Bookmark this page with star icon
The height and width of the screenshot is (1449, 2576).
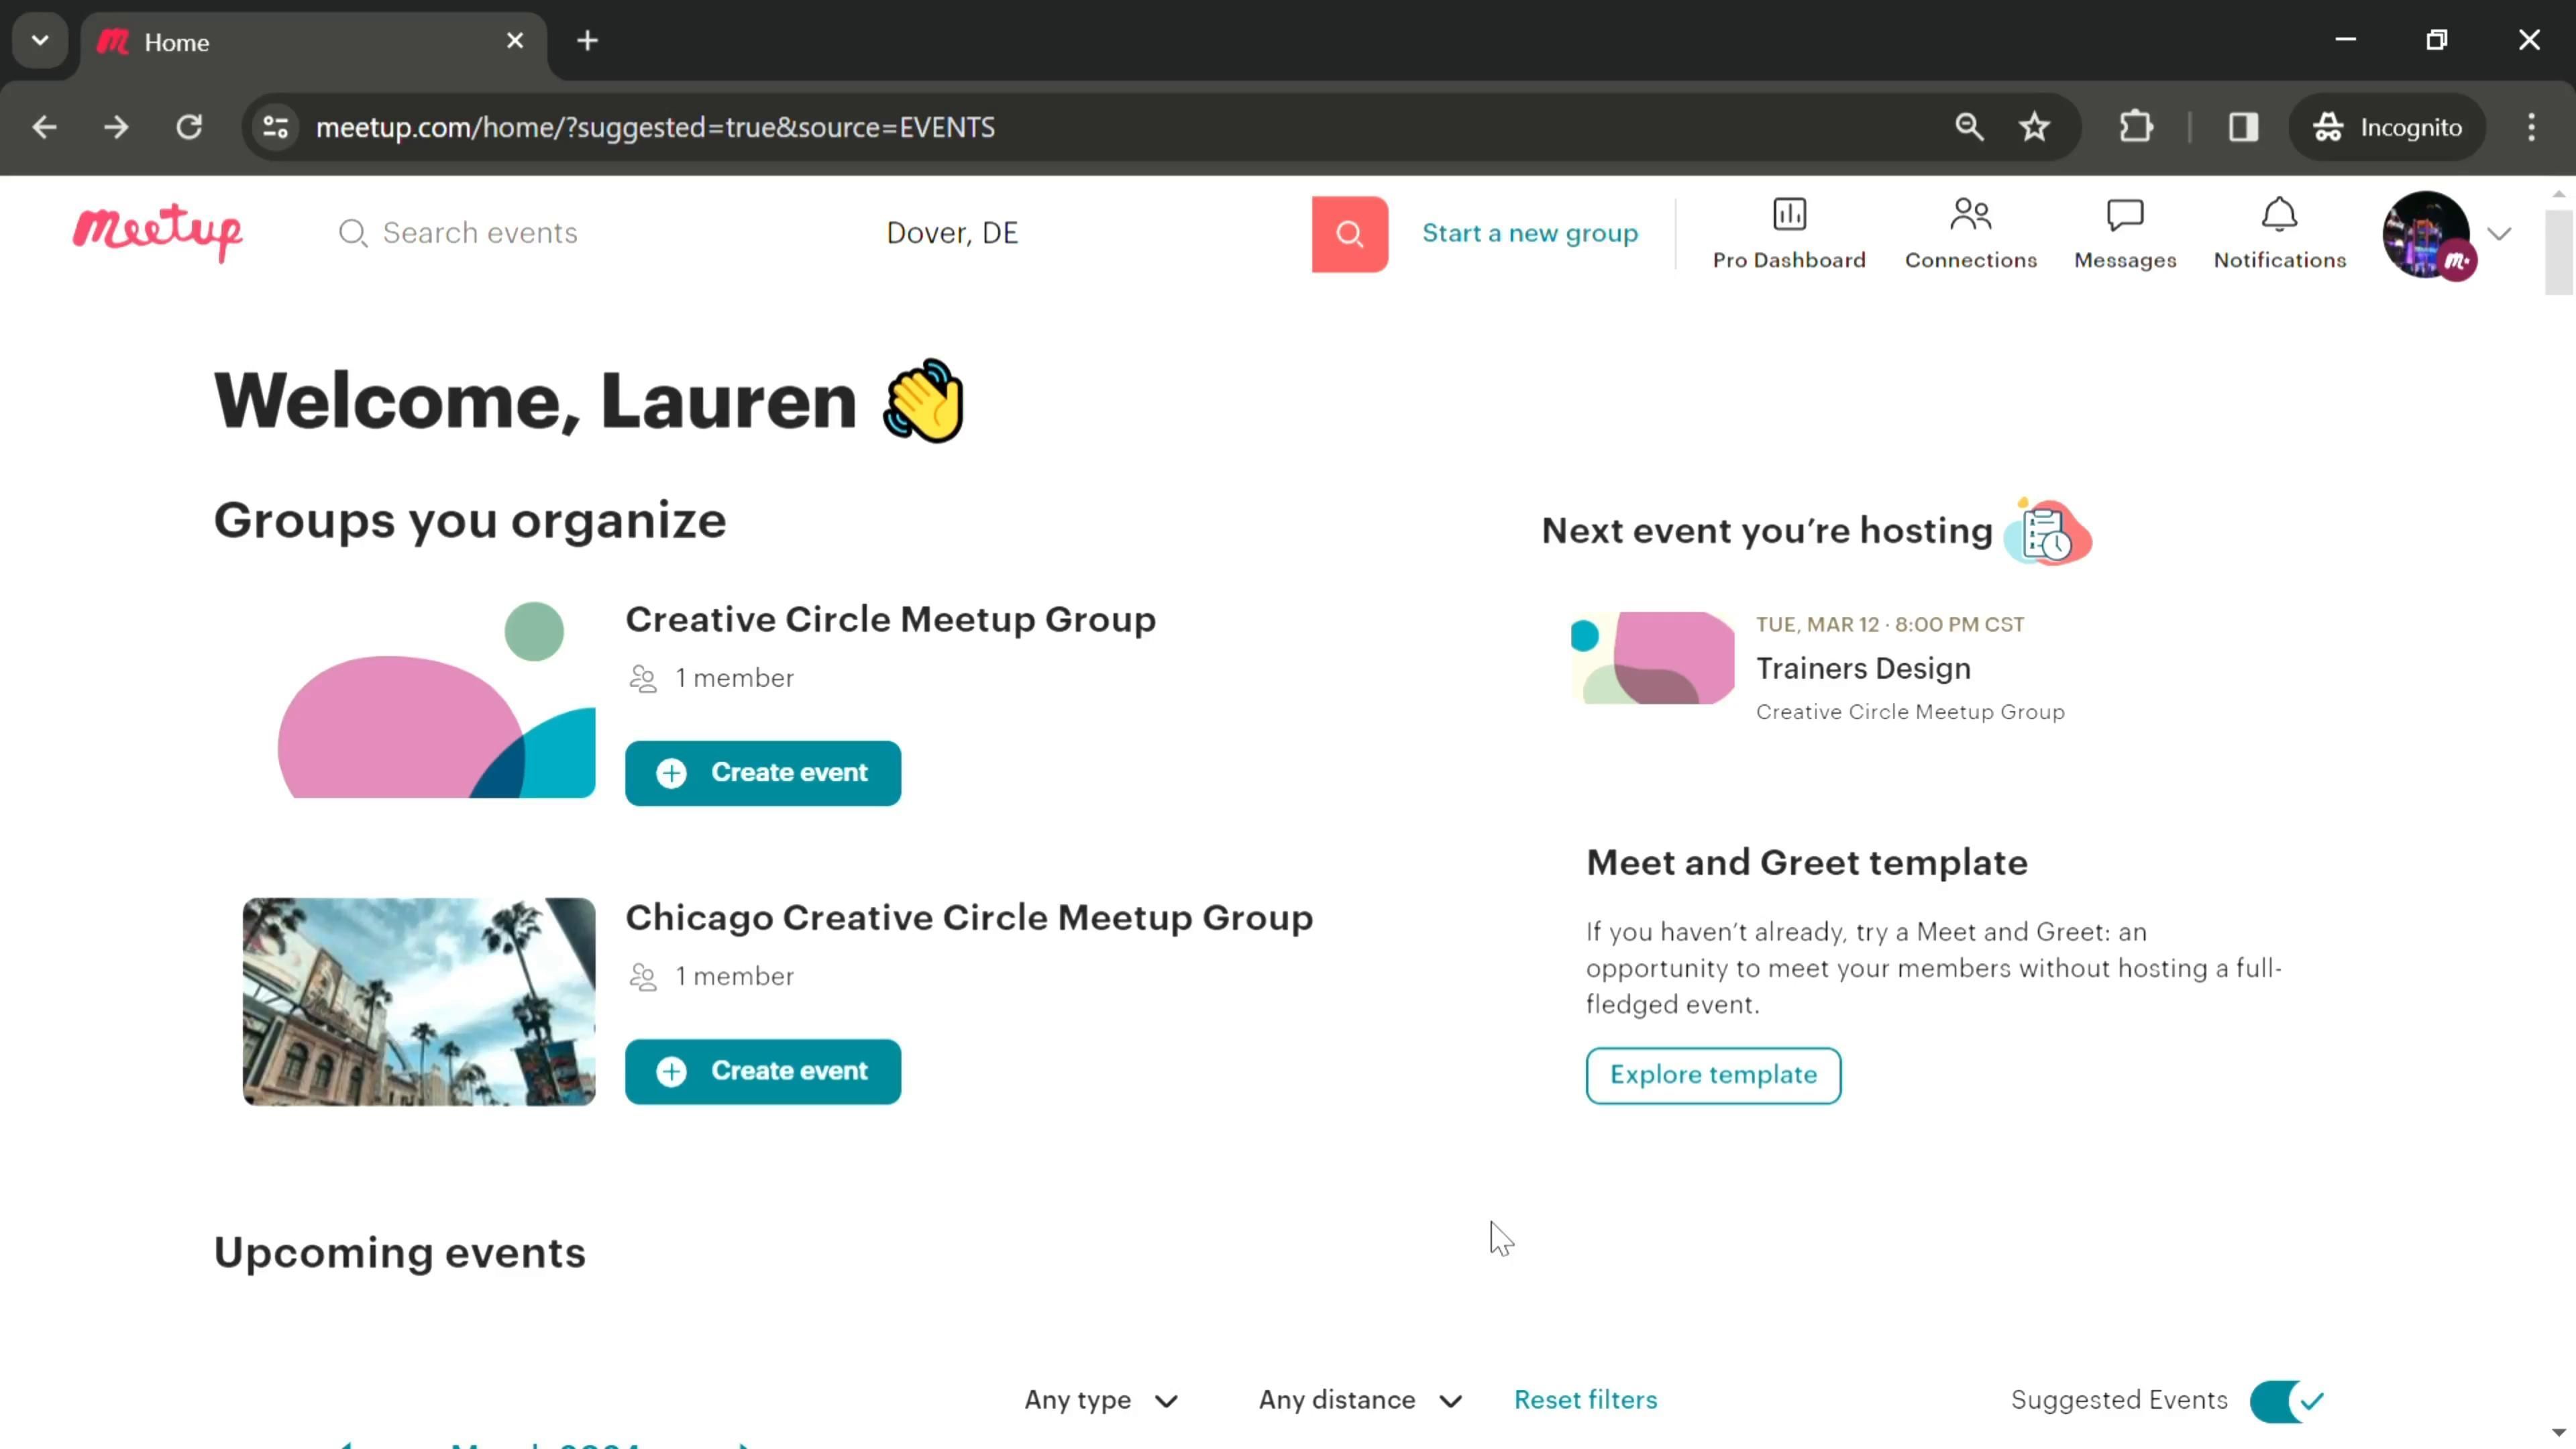coord(2034,127)
